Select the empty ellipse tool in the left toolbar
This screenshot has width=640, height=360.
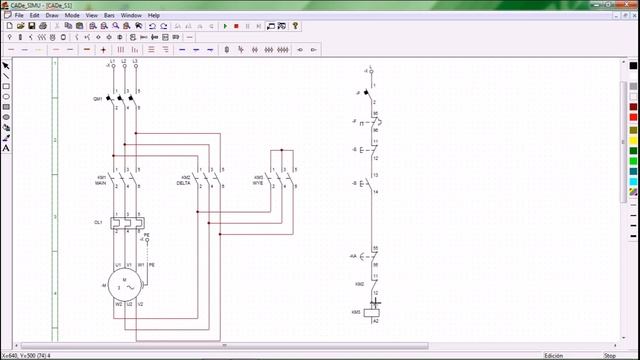6,97
